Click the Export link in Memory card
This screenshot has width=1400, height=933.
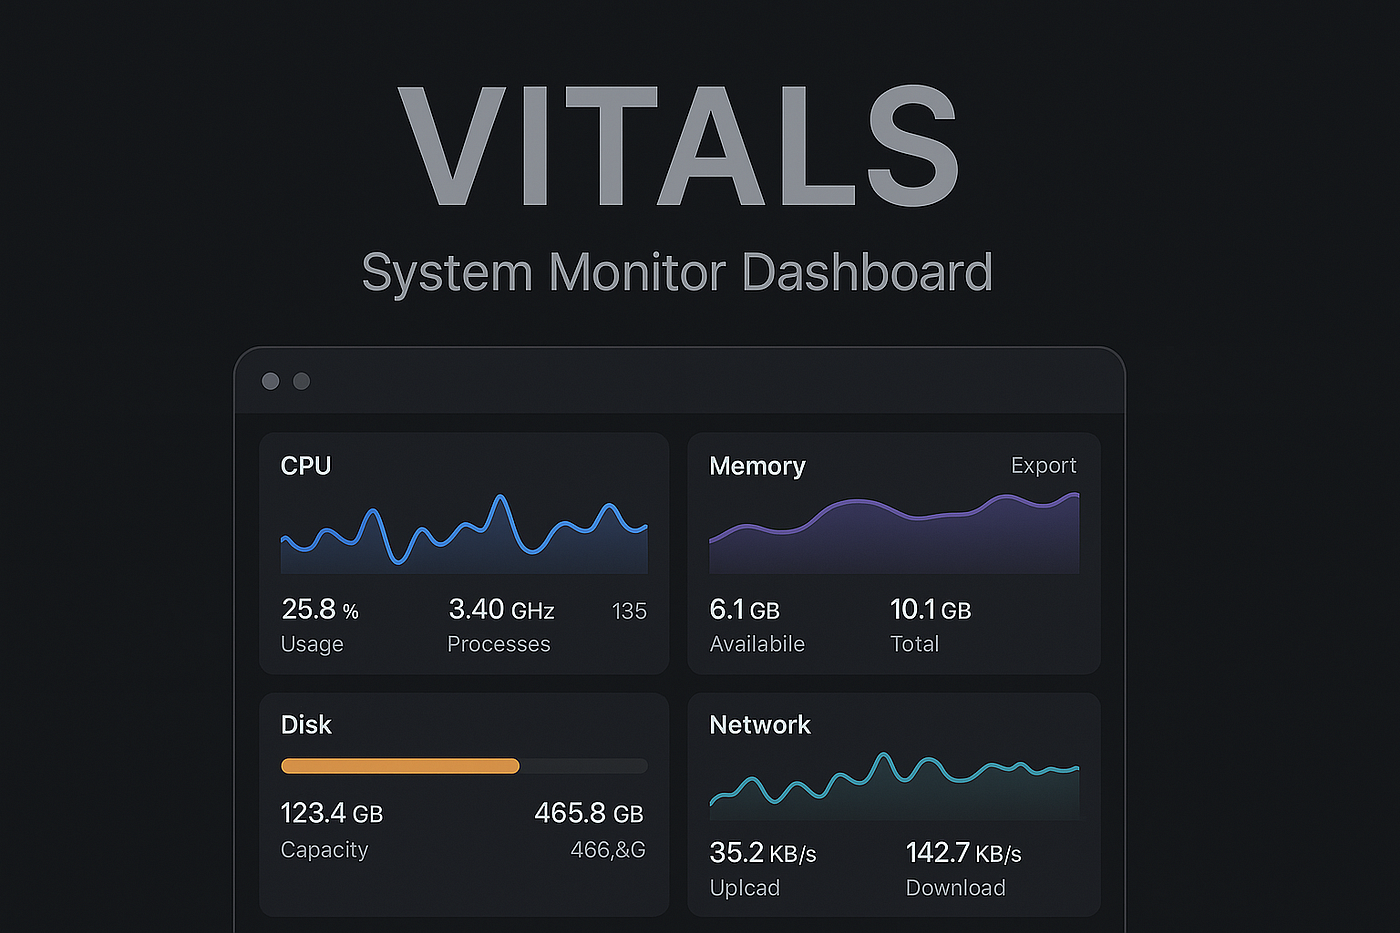click(1043, 466)
